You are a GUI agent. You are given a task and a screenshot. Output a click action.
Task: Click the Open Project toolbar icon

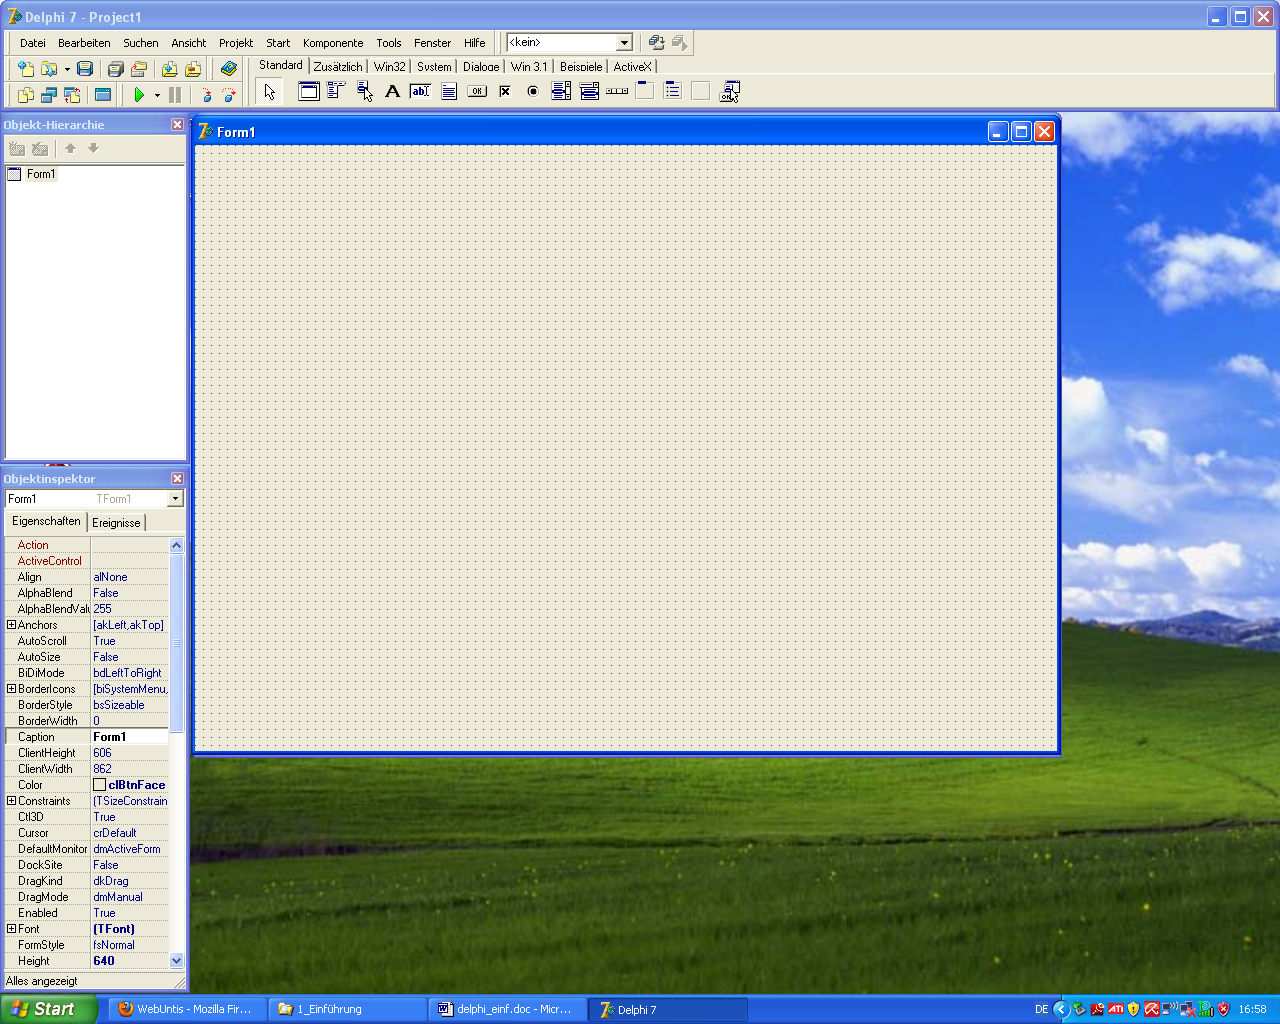coord(139,69)
